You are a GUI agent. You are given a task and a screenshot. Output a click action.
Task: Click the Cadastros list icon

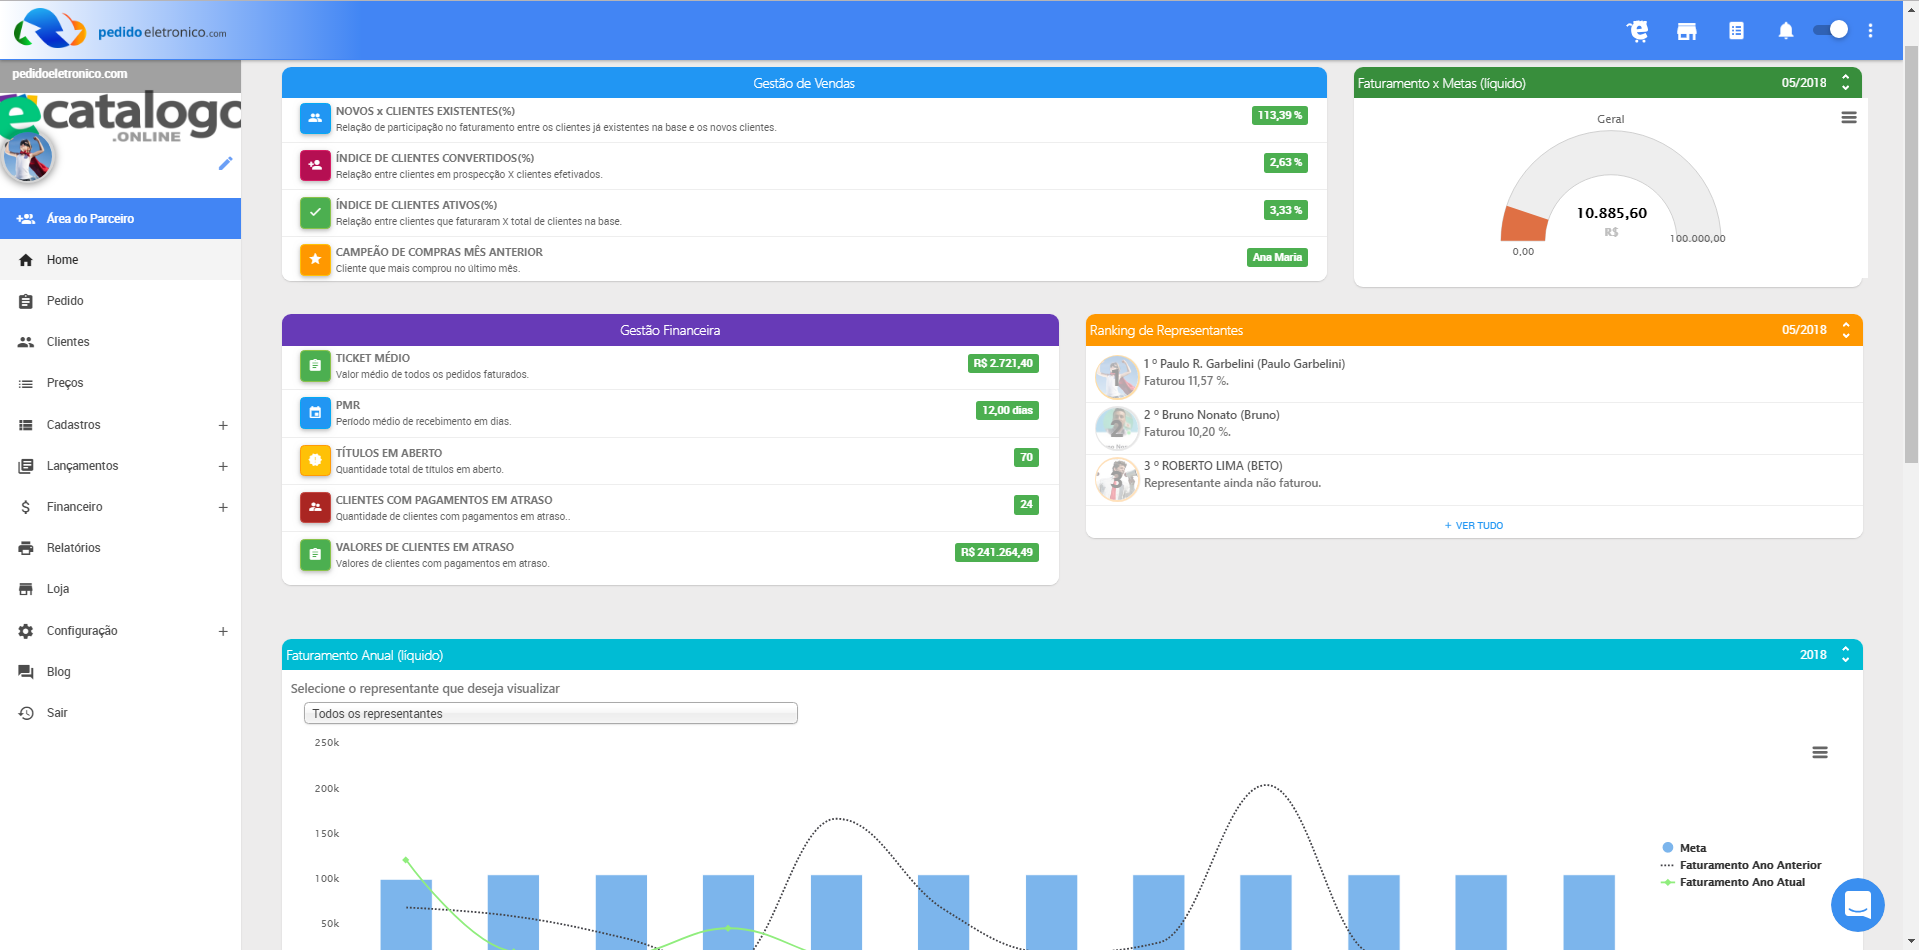(x=26, y=425)
